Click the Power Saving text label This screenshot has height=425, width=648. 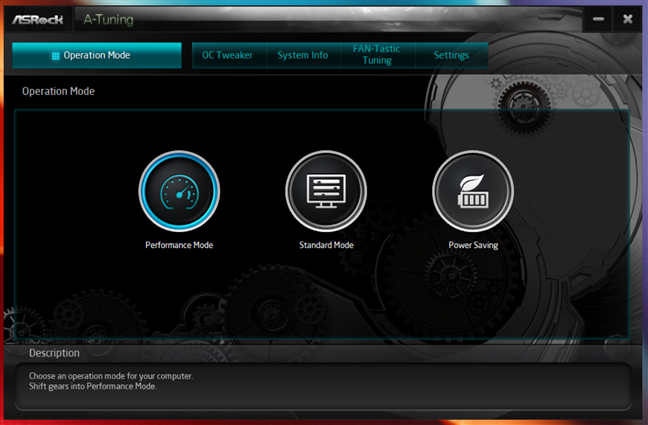tap(473, 245)
